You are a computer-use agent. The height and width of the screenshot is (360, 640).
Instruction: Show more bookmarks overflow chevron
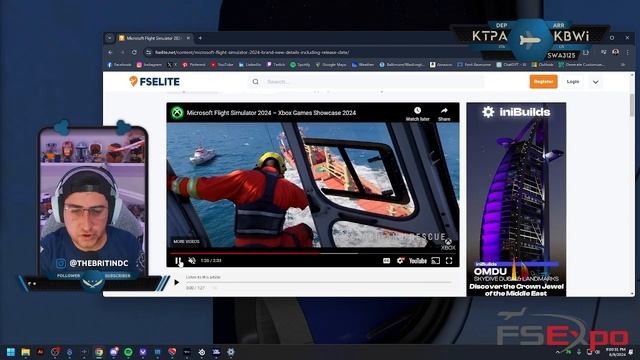click(623, 64)
